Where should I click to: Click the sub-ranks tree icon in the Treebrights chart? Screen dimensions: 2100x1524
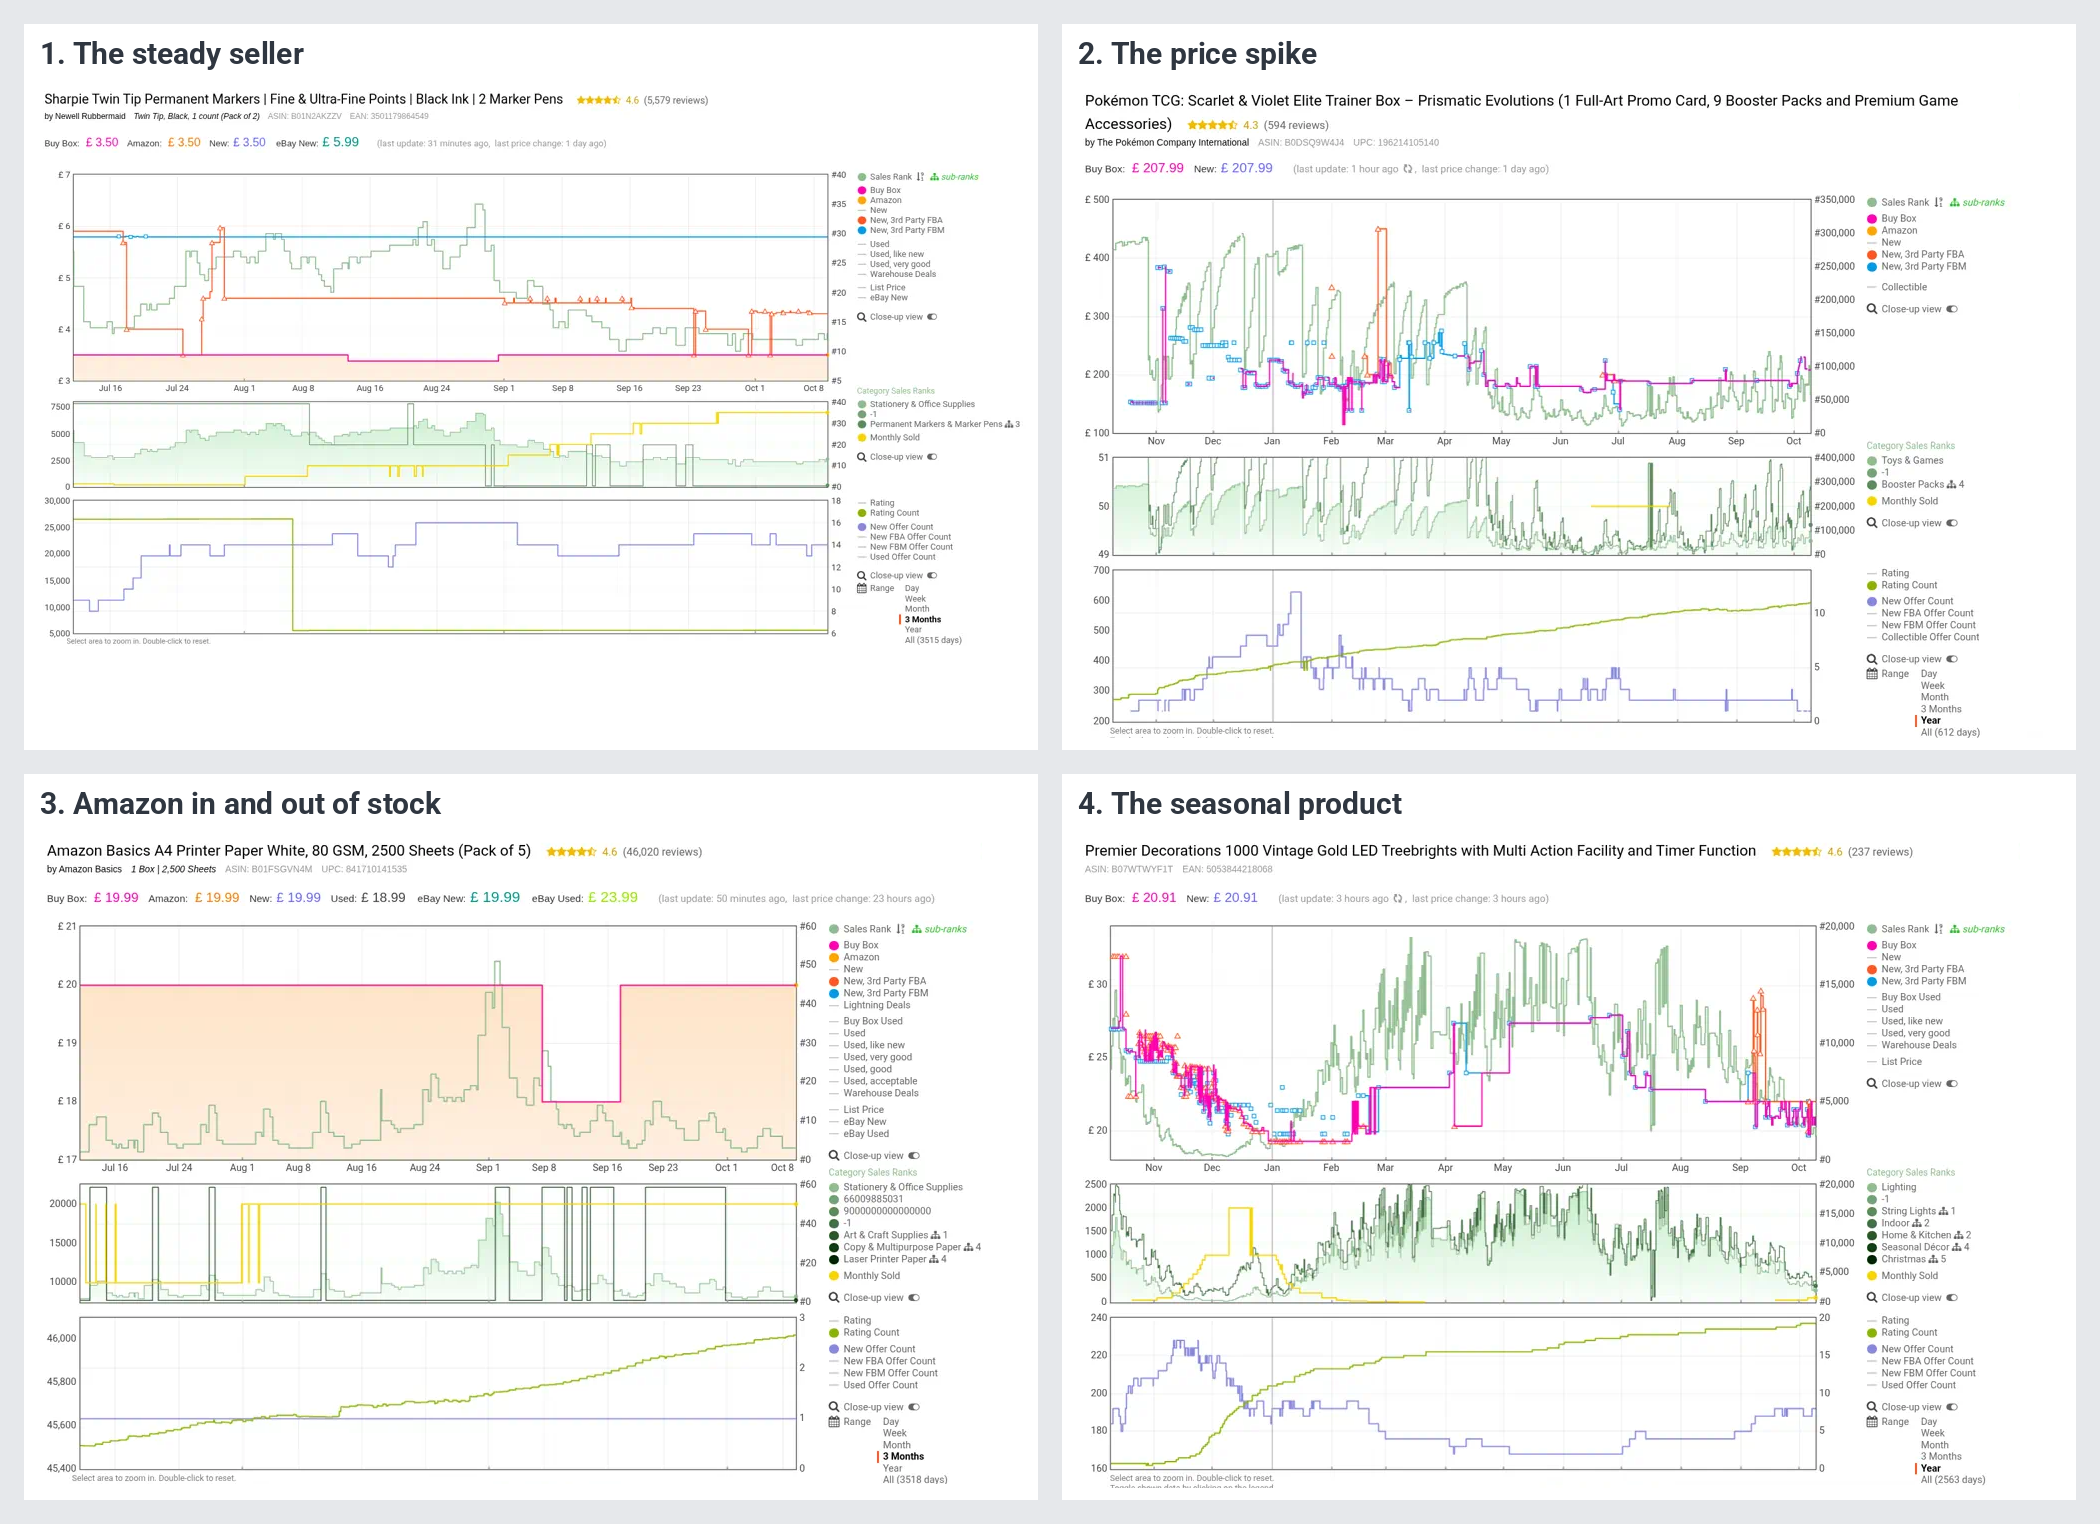pos(1954,929)
